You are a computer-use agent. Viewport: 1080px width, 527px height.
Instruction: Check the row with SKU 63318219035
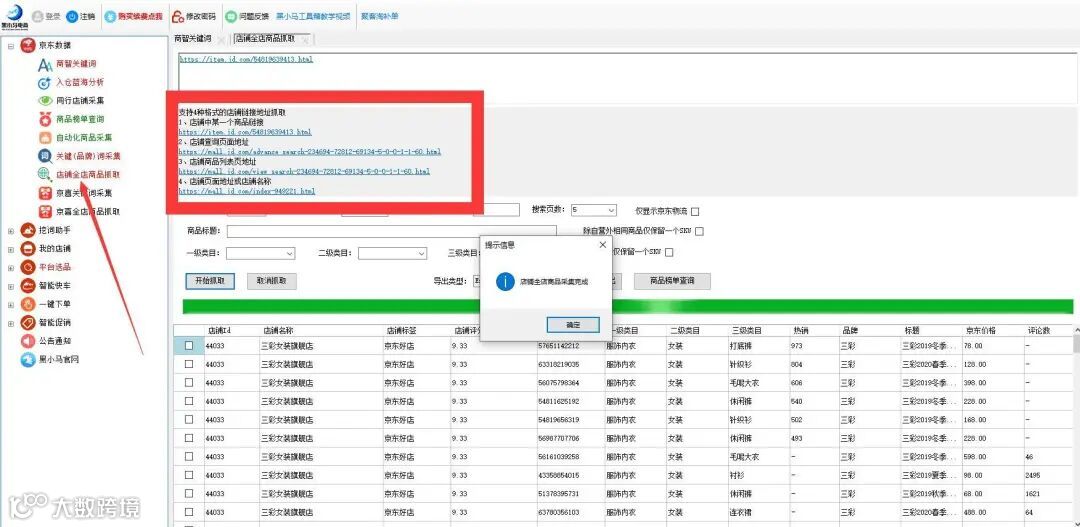pos(189,364)
